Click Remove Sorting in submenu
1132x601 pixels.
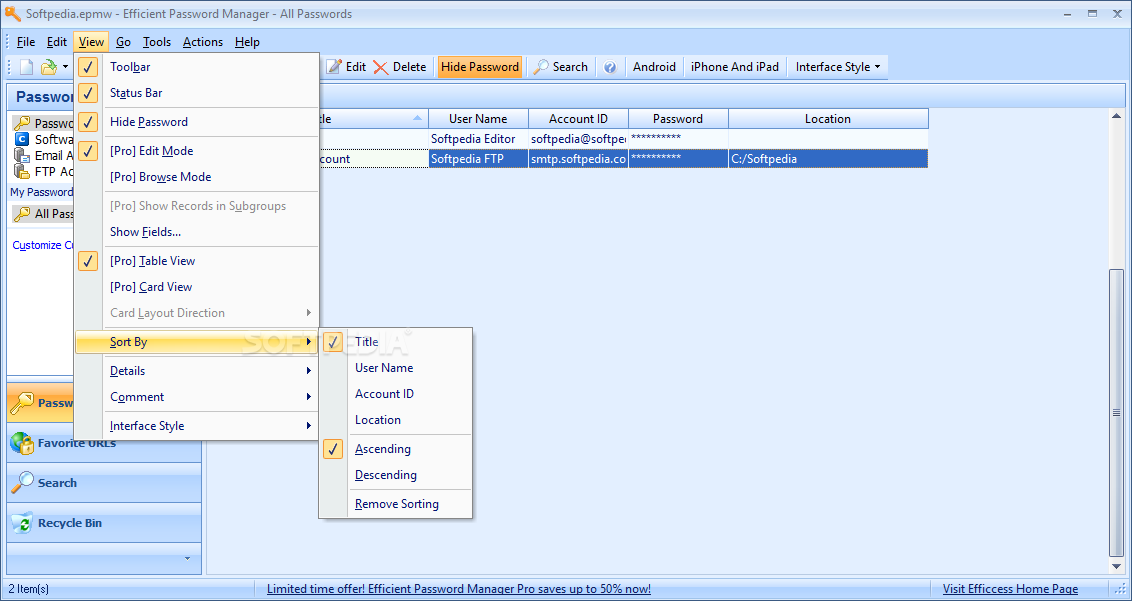click(396, 503)
